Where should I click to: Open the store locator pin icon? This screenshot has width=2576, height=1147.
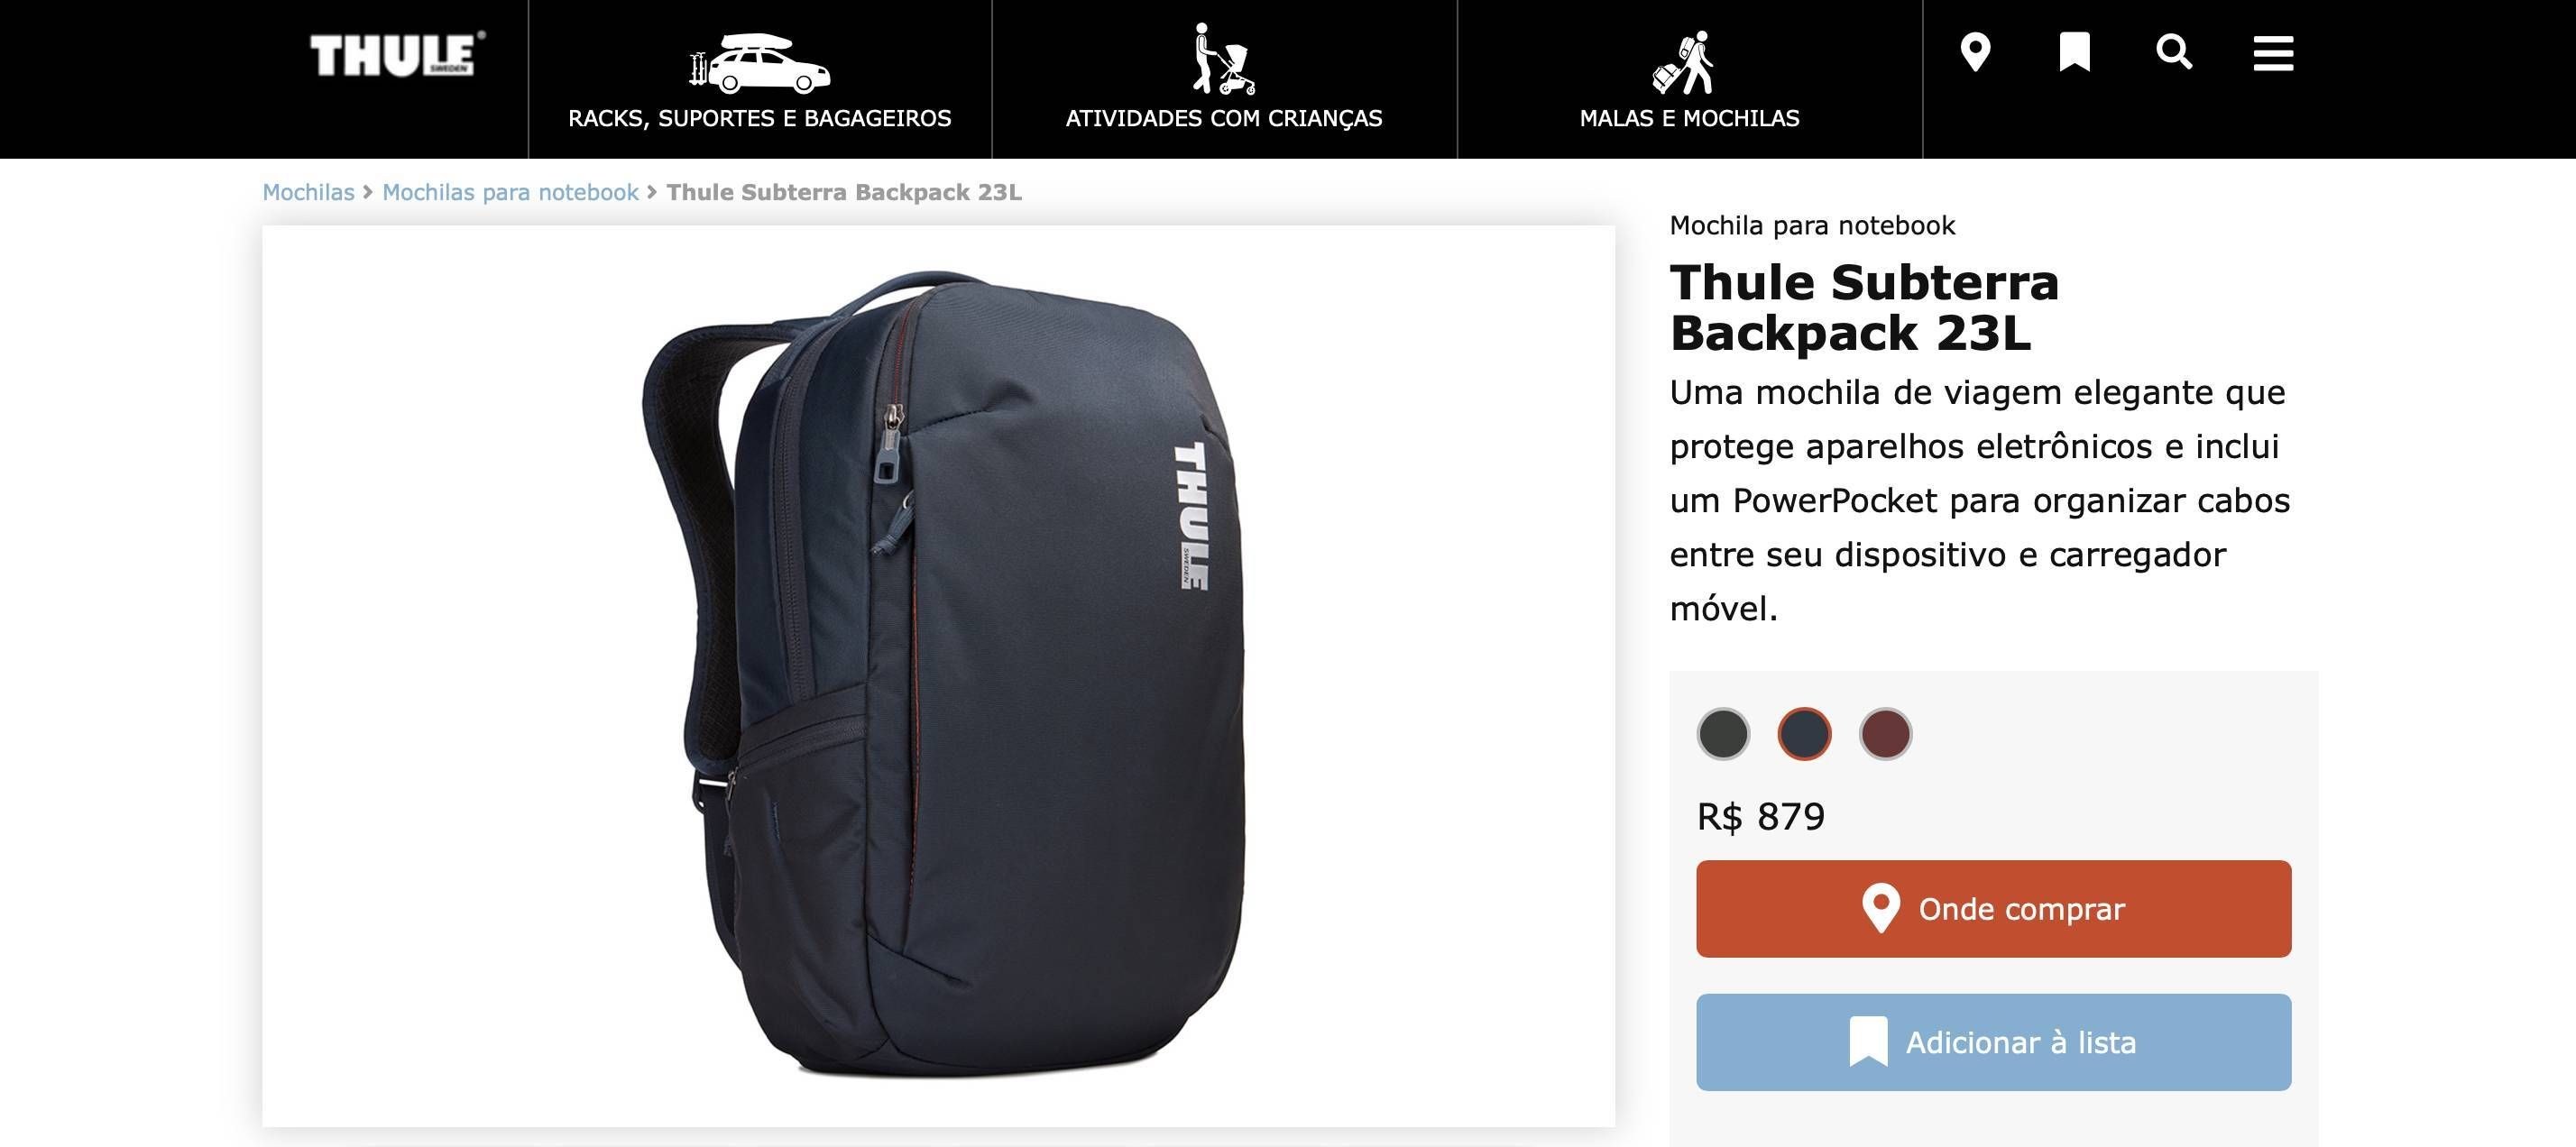1975,52
